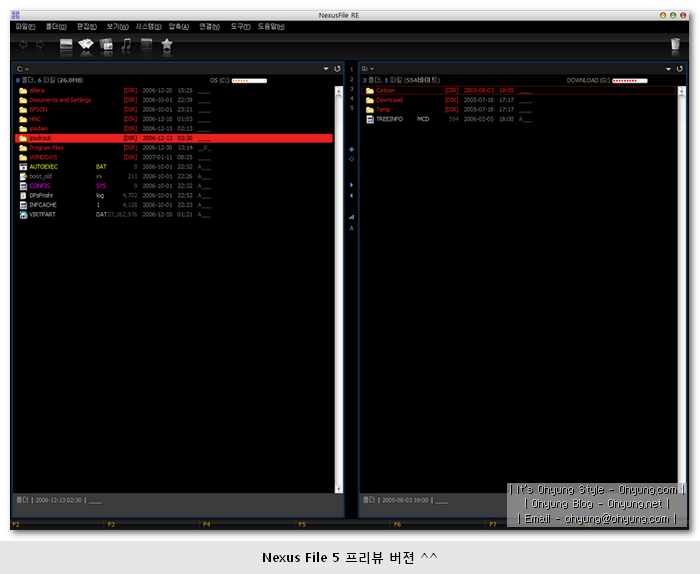The height and width of the screenshot is (574, 700).
Task: Click the left panel vertical scrollbar
Action: 338,289
